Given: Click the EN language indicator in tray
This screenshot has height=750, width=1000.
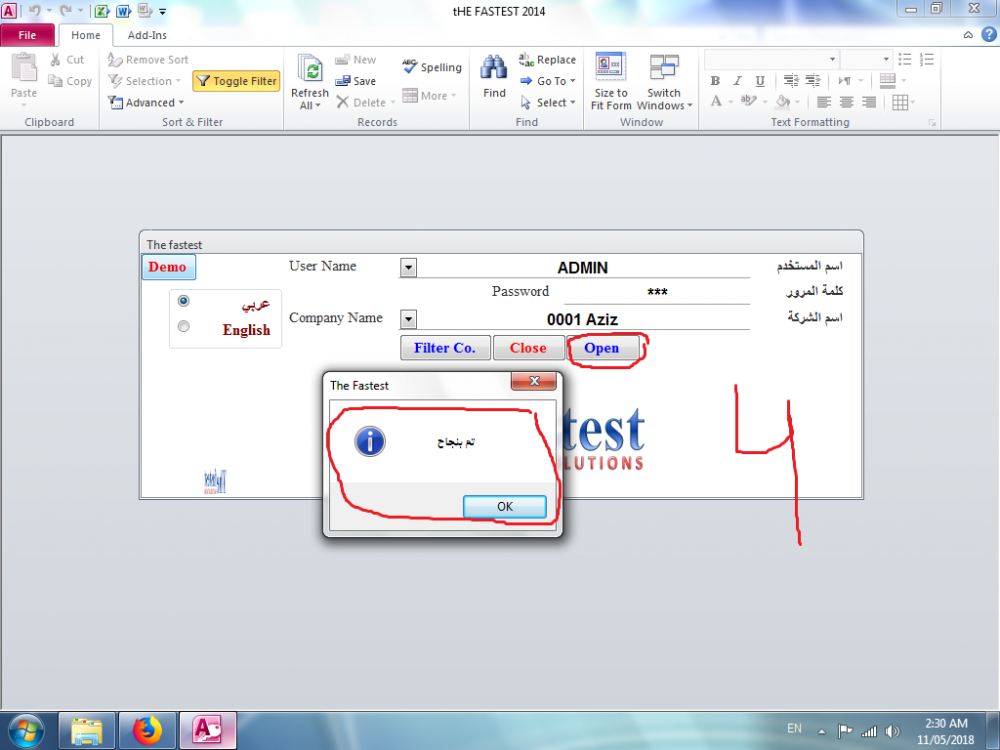Looking at the screenshot, I should click(794, 728).
